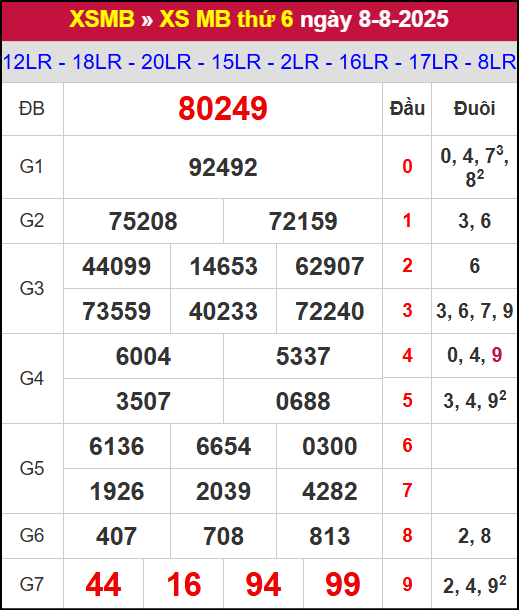This screenshot has height=610, width=519.
Task: Select the G2 number 75208
Action: (143, 221)
